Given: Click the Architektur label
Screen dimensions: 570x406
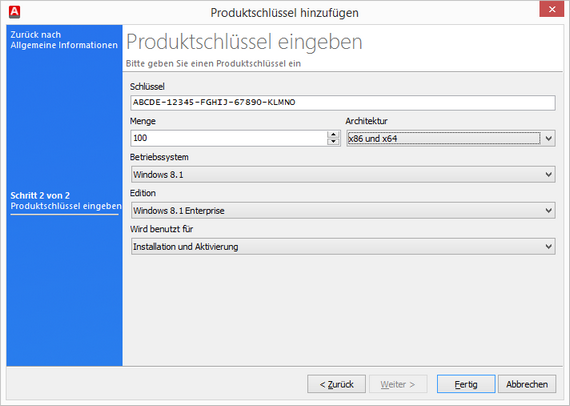Looking at the screenshot, I should (366, 121).
